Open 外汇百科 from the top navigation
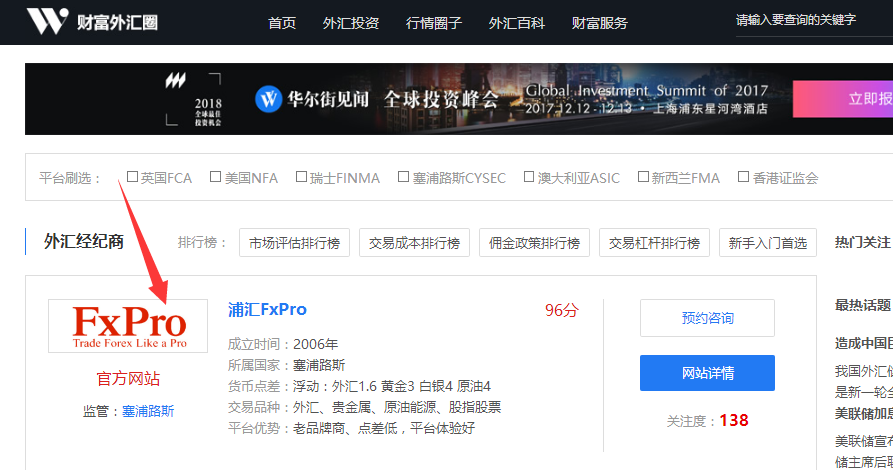893x470 pixels. click(x=517, y=23)
